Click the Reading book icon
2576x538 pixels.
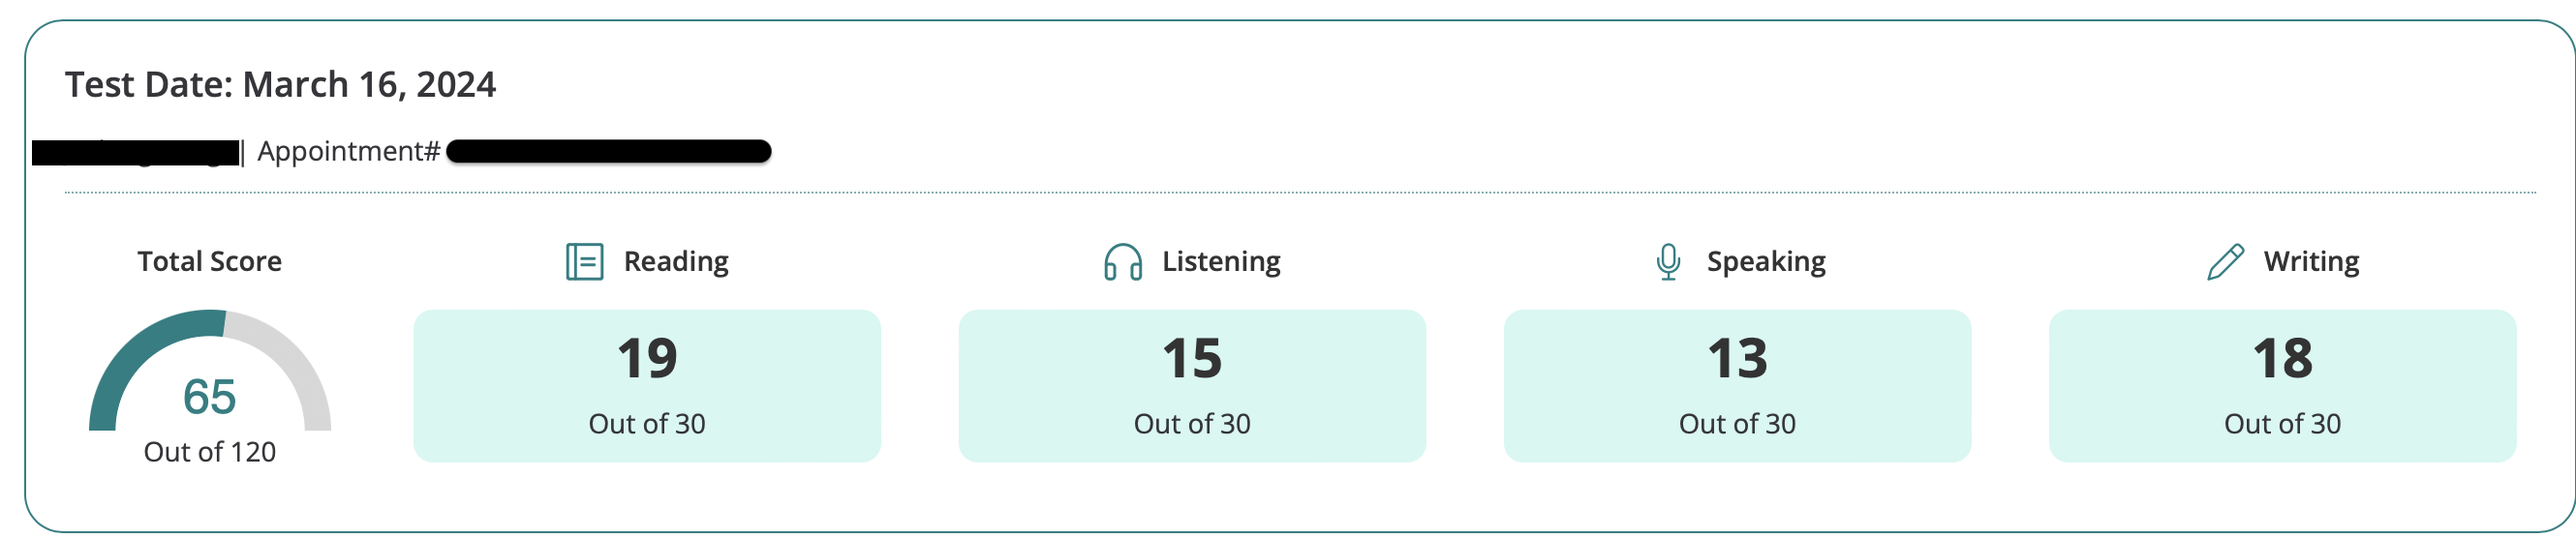584,262
